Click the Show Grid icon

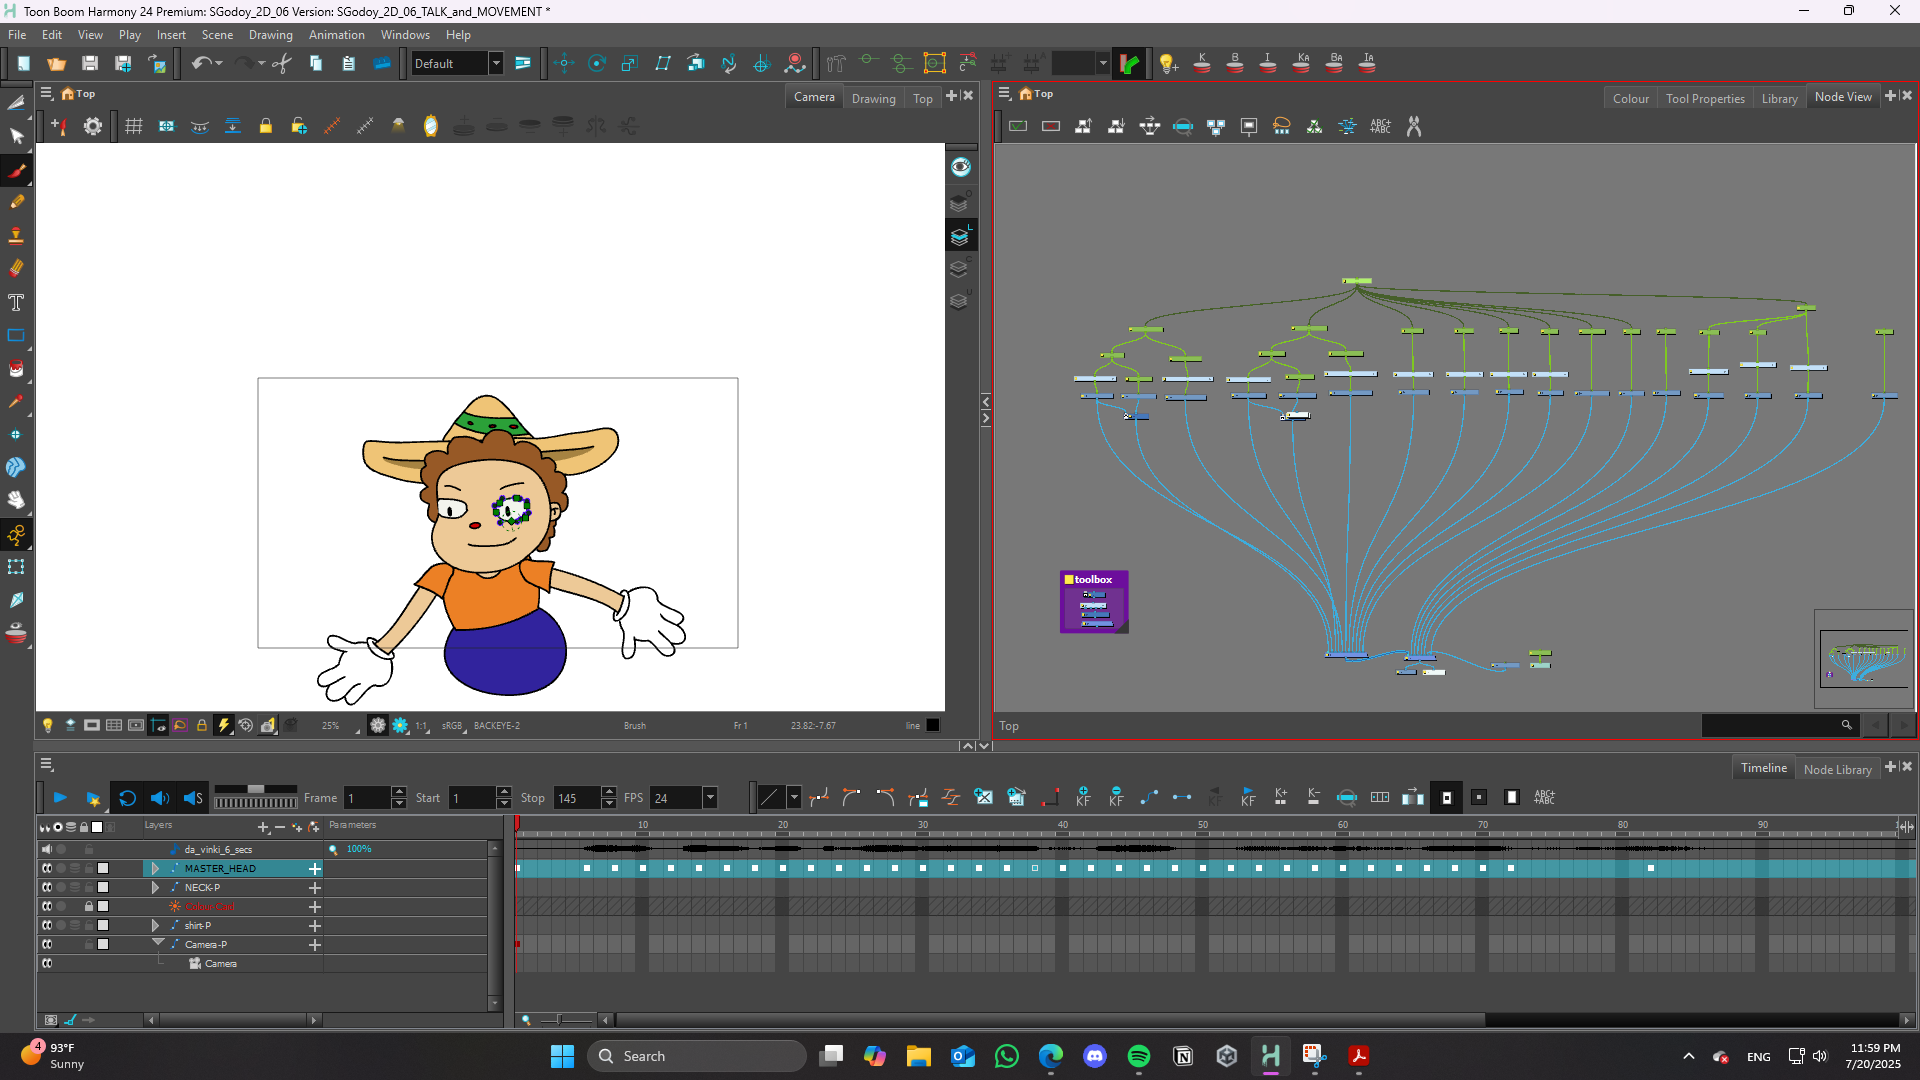134,126
